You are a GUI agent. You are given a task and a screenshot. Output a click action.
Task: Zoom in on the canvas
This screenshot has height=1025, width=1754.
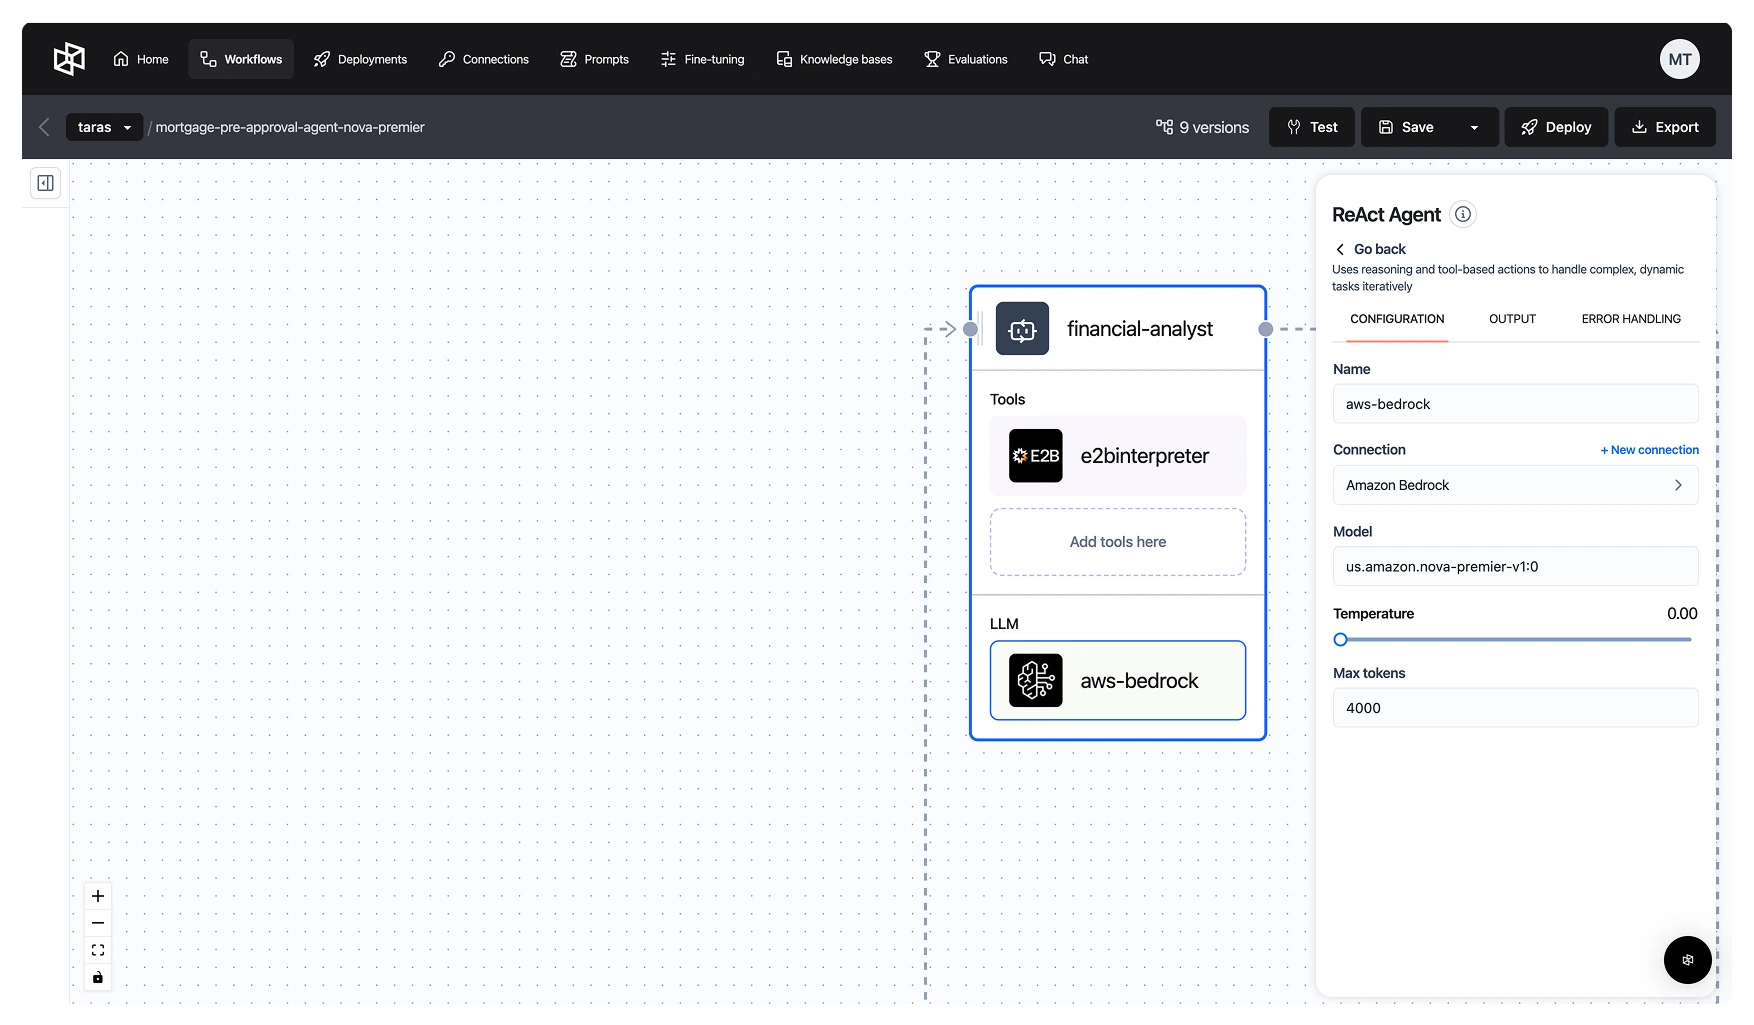tap(98, 896)
